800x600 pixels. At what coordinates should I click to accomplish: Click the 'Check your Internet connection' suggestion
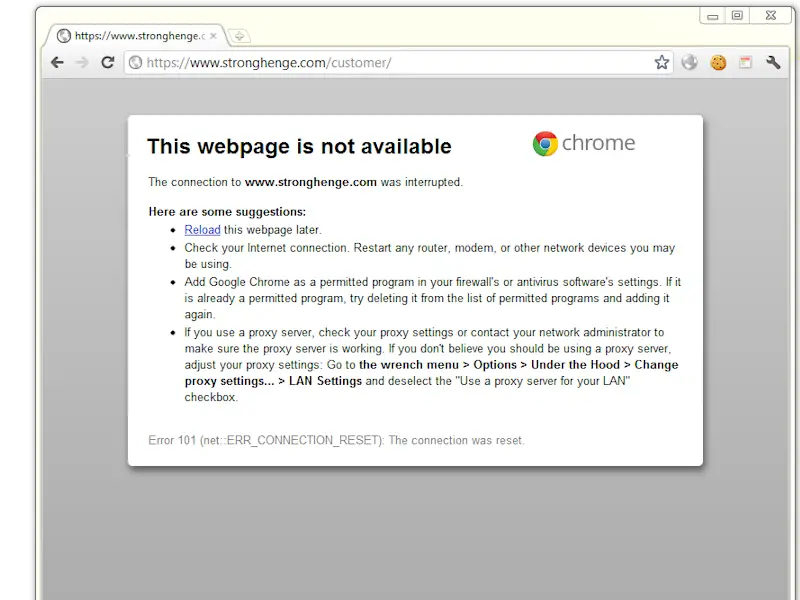click(x=430, y=256)
